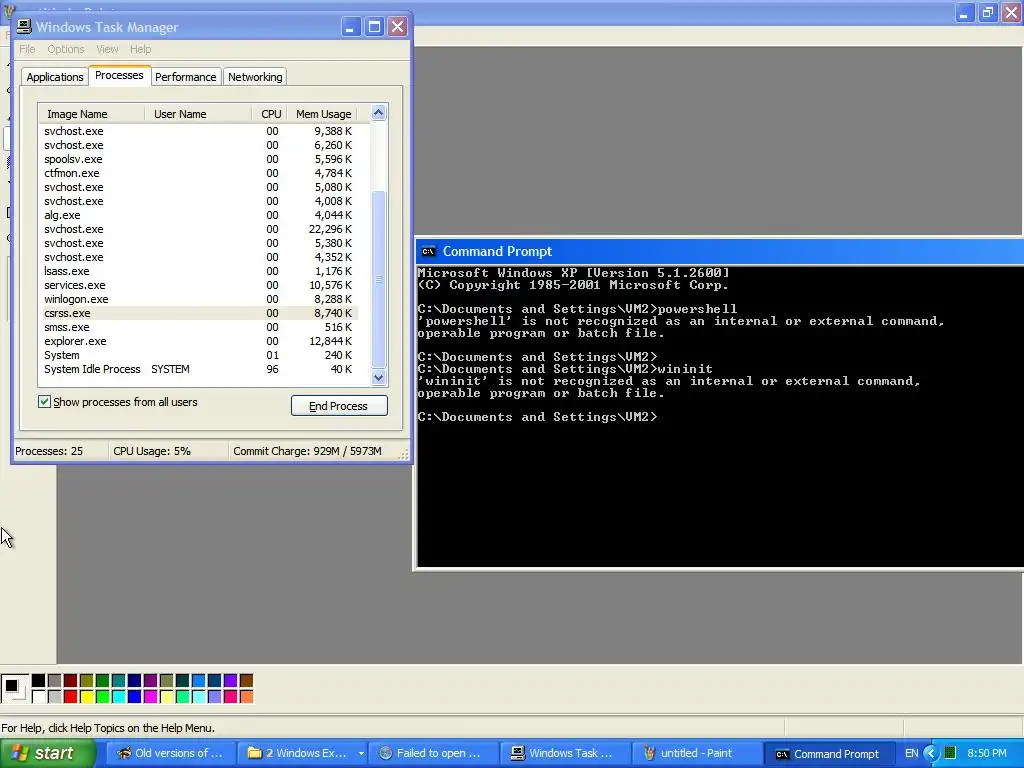Select the alg.exe process row

tap(199, 215)
